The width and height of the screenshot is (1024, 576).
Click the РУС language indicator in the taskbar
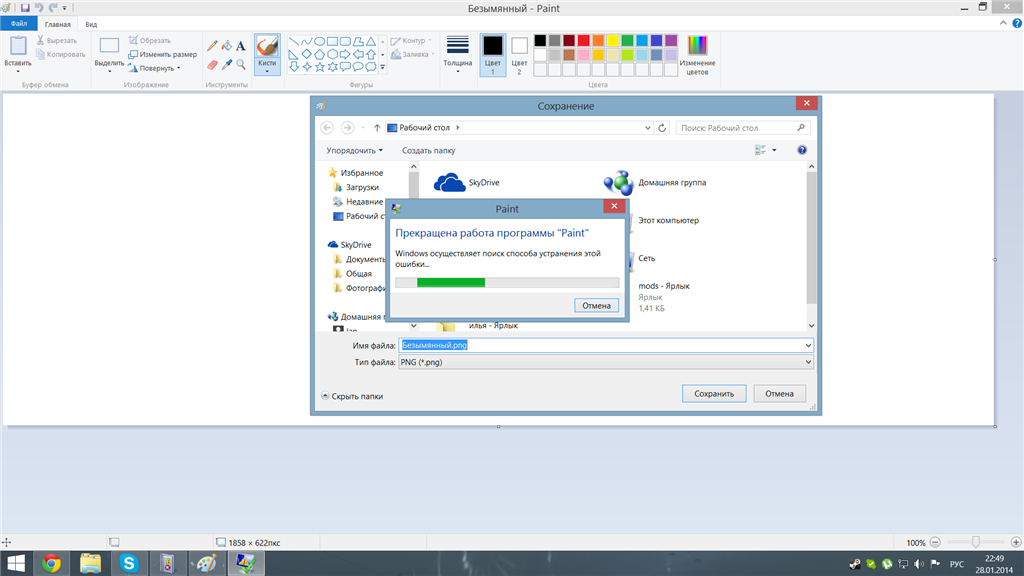click(x=957, y=564)
